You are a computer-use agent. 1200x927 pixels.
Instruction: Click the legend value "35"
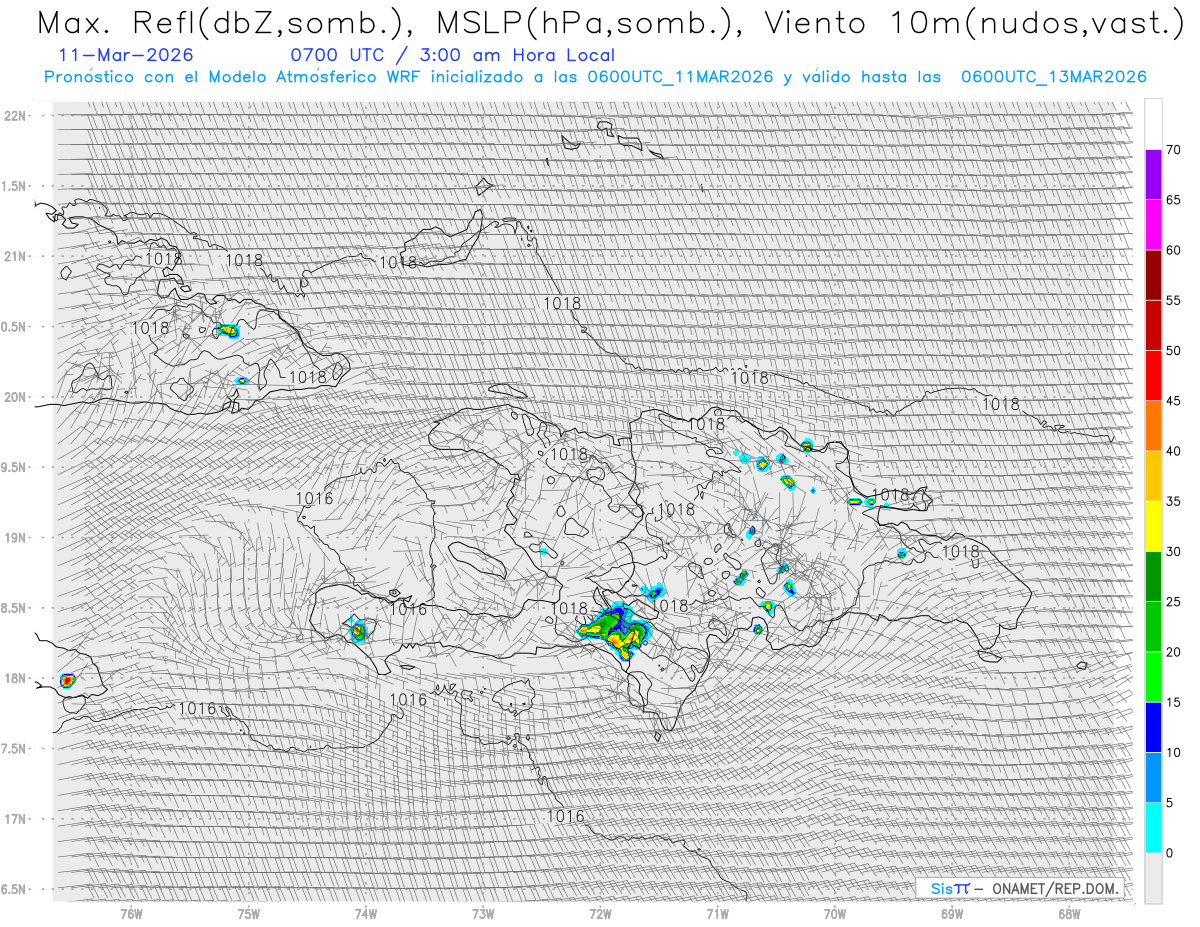pyautogui.click(x=1173, y=501)
